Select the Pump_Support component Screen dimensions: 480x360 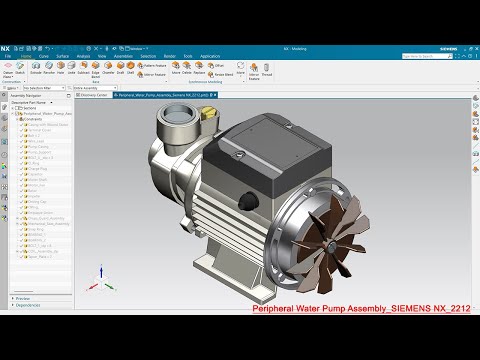click(x=40, y=152)
